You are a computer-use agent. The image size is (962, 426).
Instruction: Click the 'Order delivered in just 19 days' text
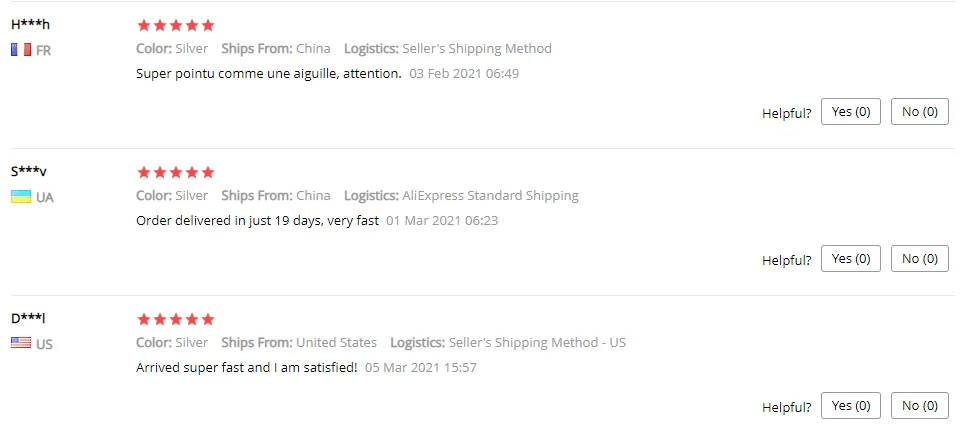click(257, 220)
